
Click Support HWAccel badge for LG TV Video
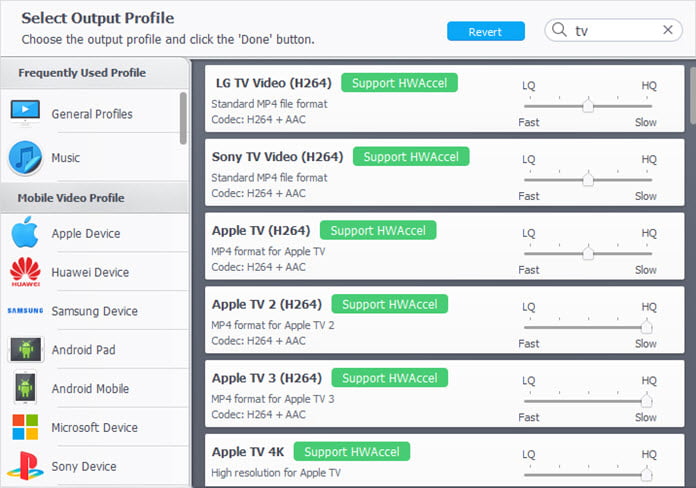[x=399, y=83]
